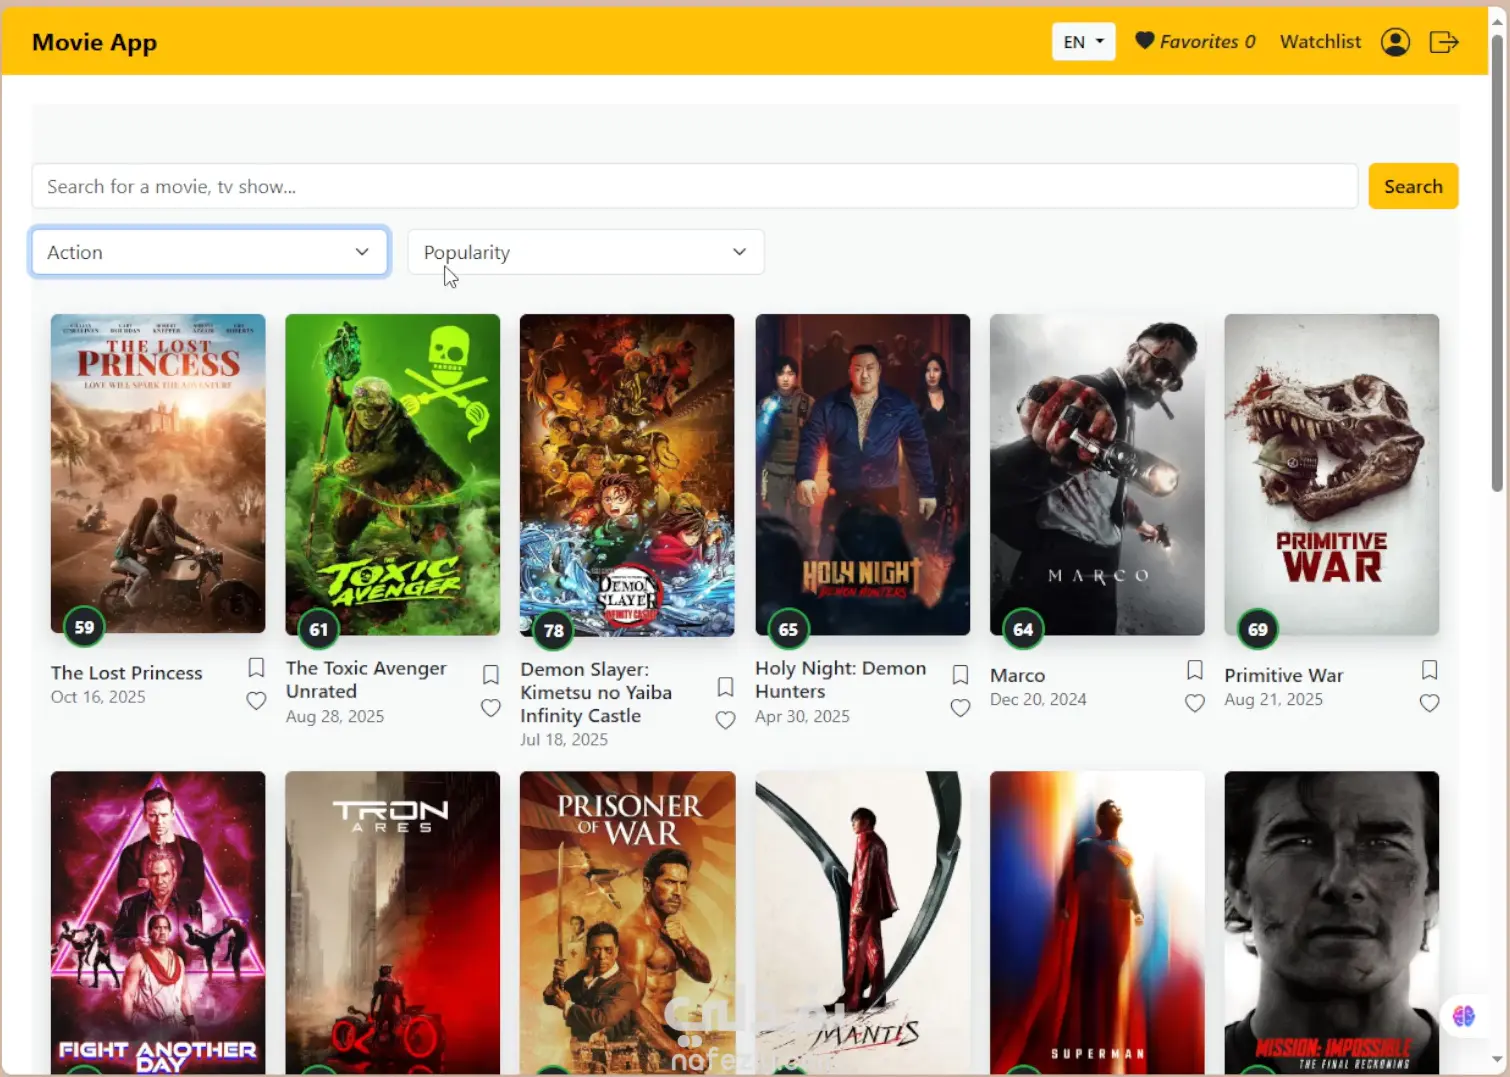Click the Marco movie poster
The height and width of the screenshot is (1077, 1510).
pos(1097,474)
